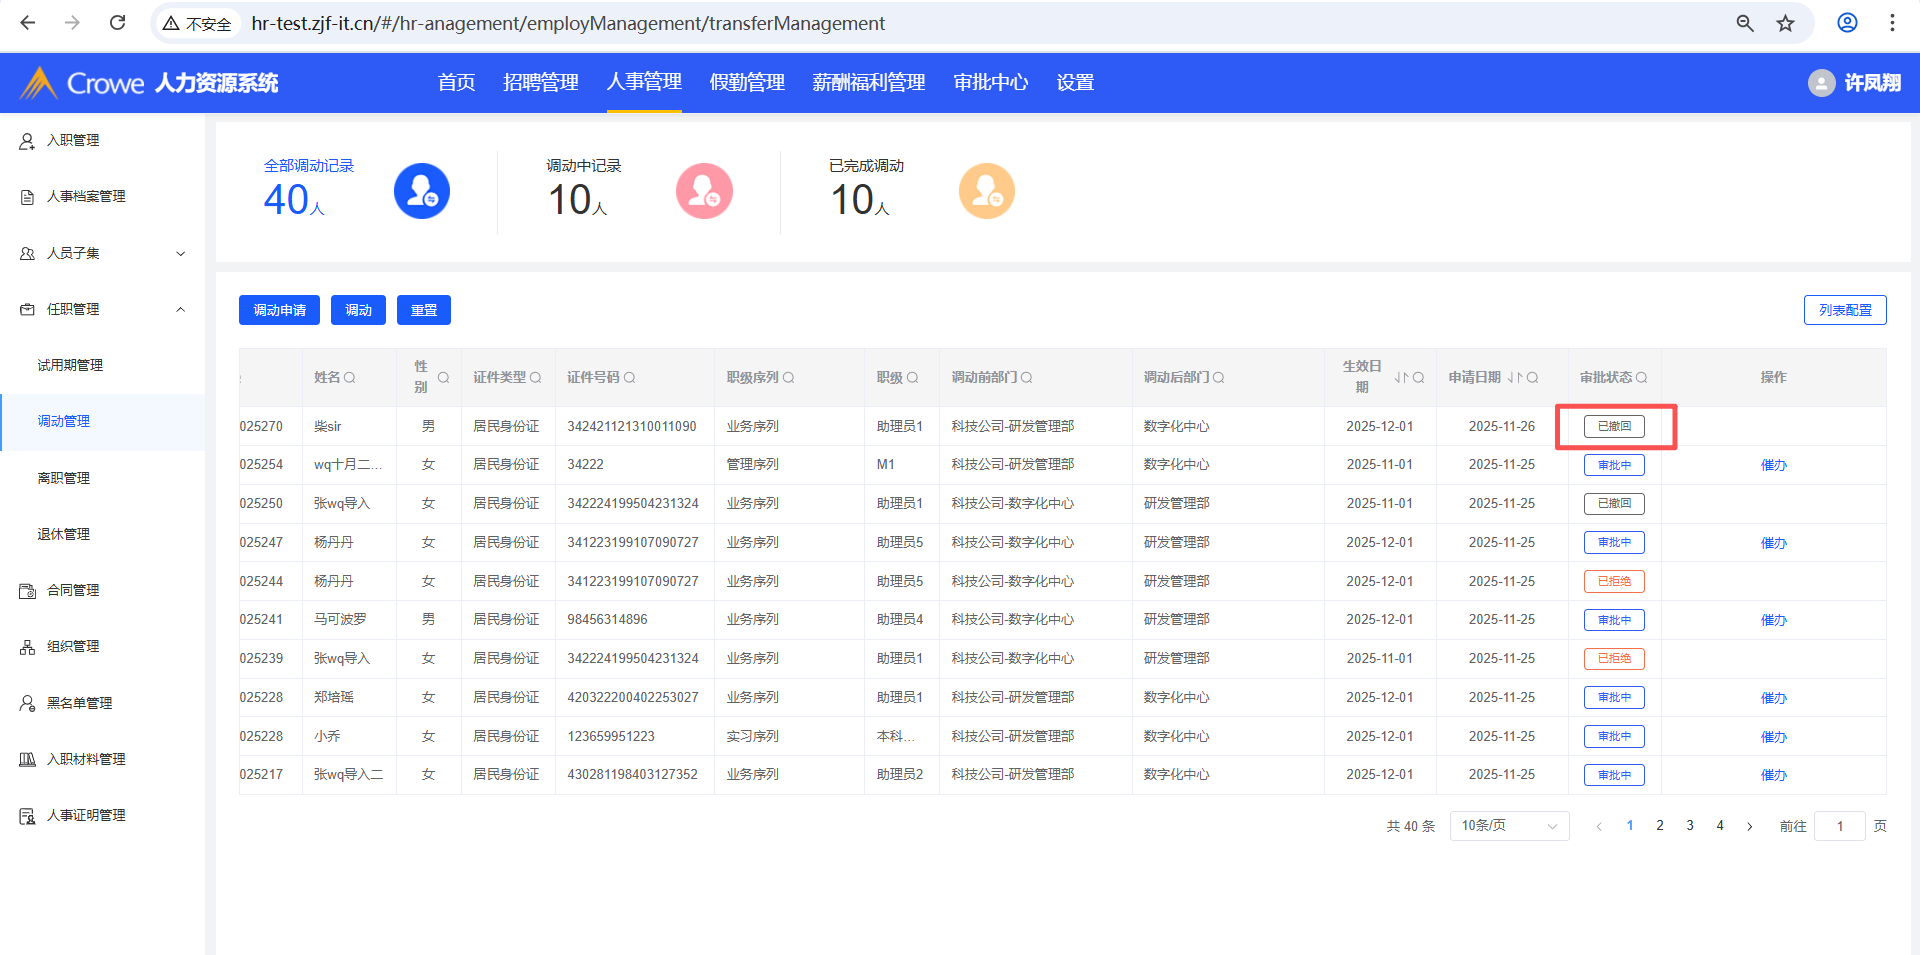
Task: Open the 薪酬福利管理 top menu
Action: 868,83
